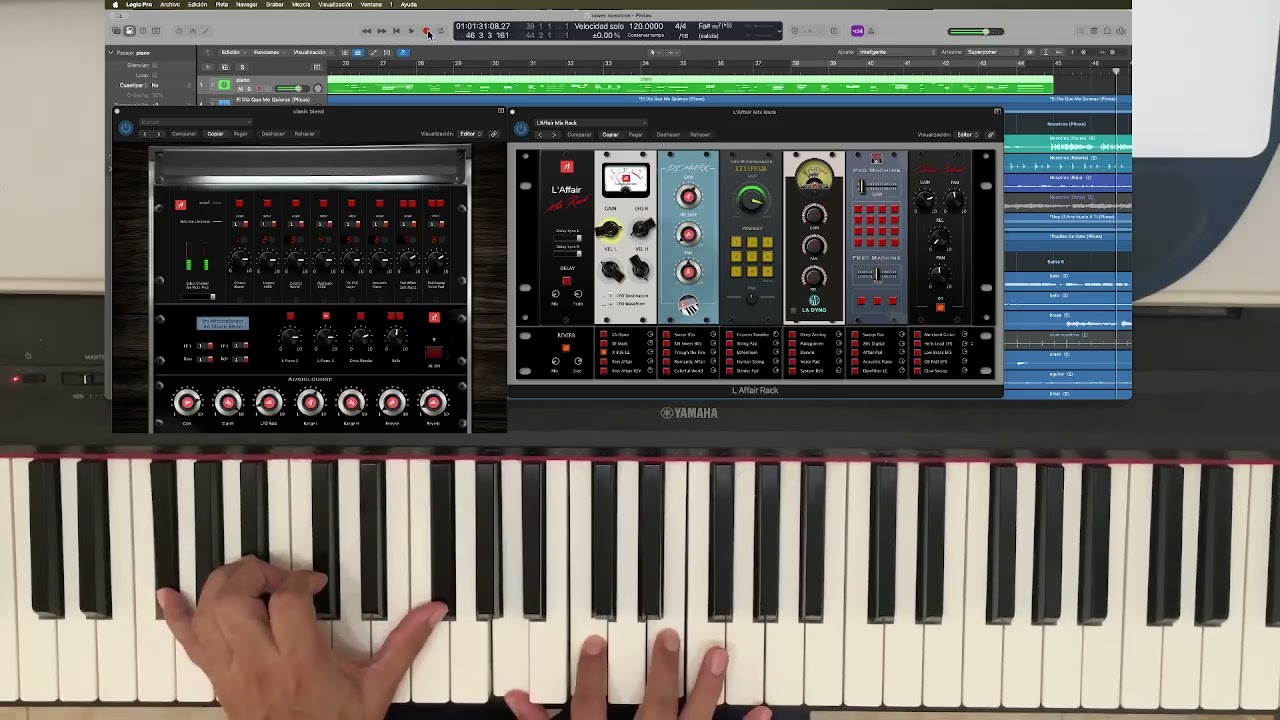Click the Rewind transport button
Viewport: 1280px width, 720px height.
(x=366, y=31)
